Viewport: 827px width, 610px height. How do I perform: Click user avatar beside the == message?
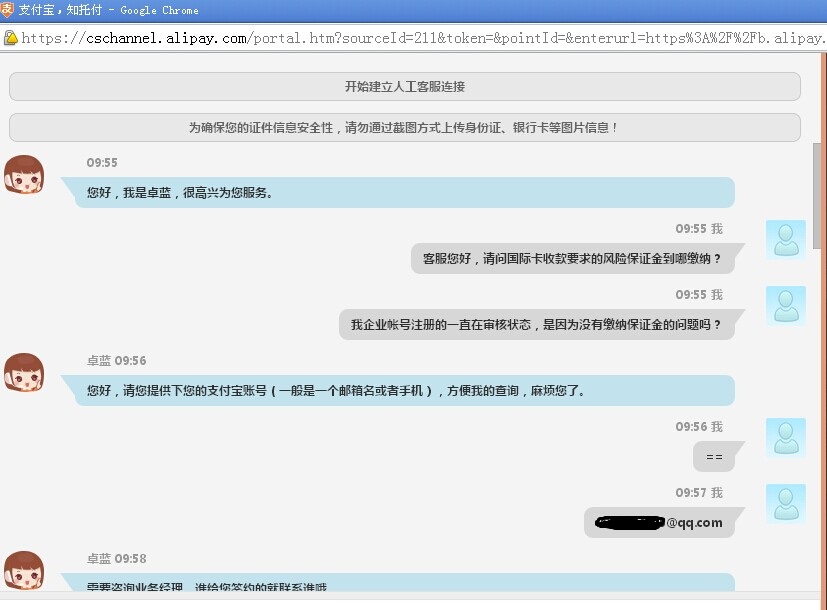click(785, 438)
